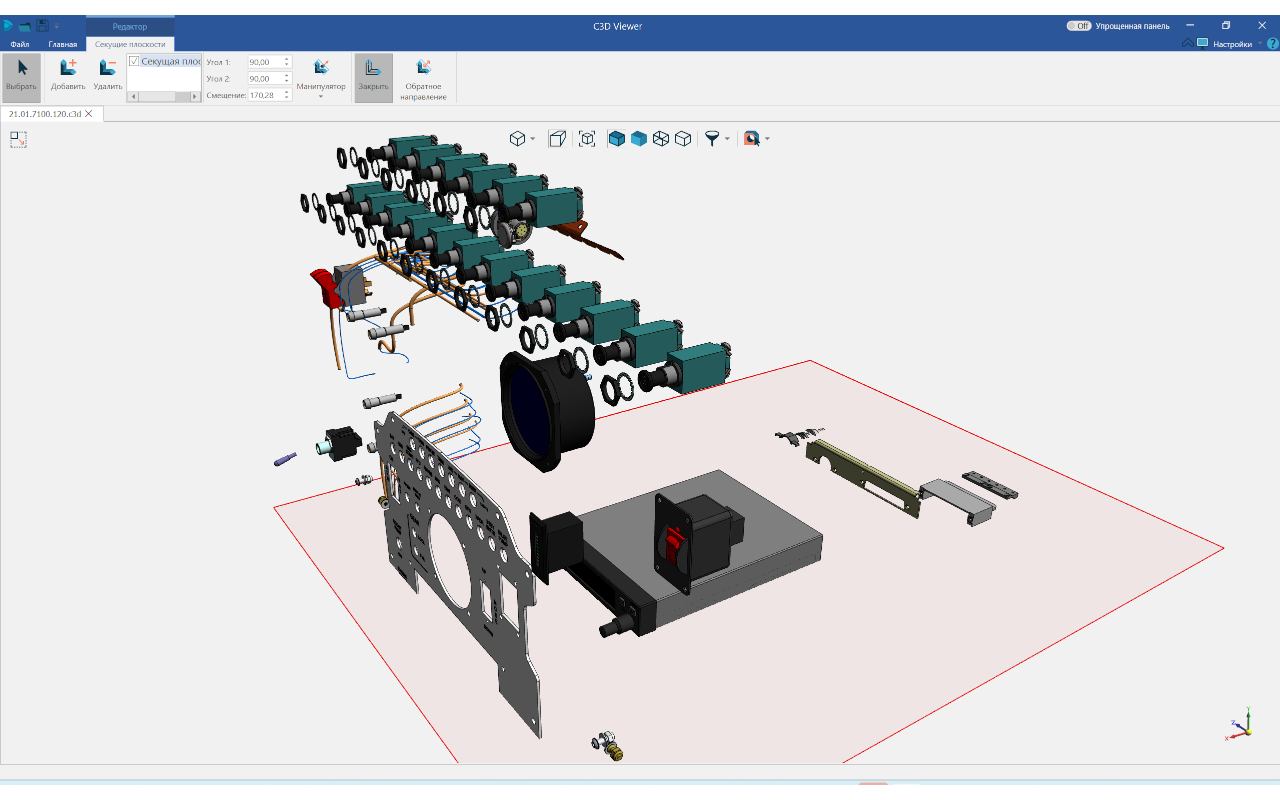Click the cutting planes list scrollbar thumb
1280x800 pixels.
coord(156,96)
